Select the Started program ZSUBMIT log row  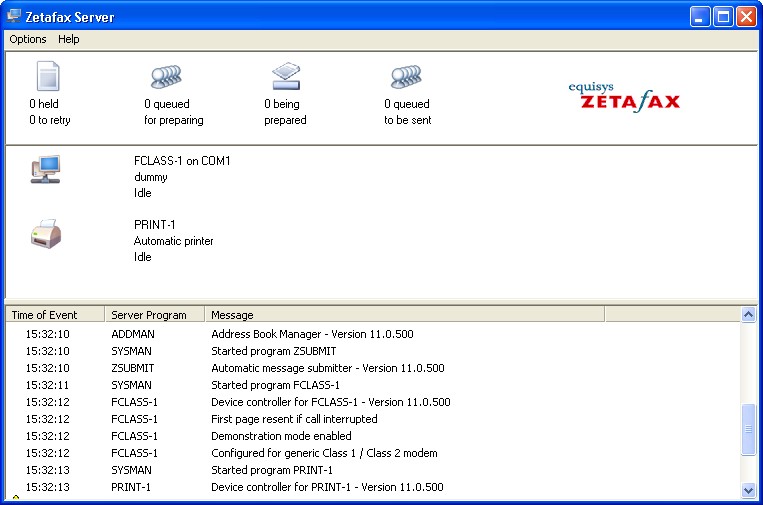(x=273, y=351)
